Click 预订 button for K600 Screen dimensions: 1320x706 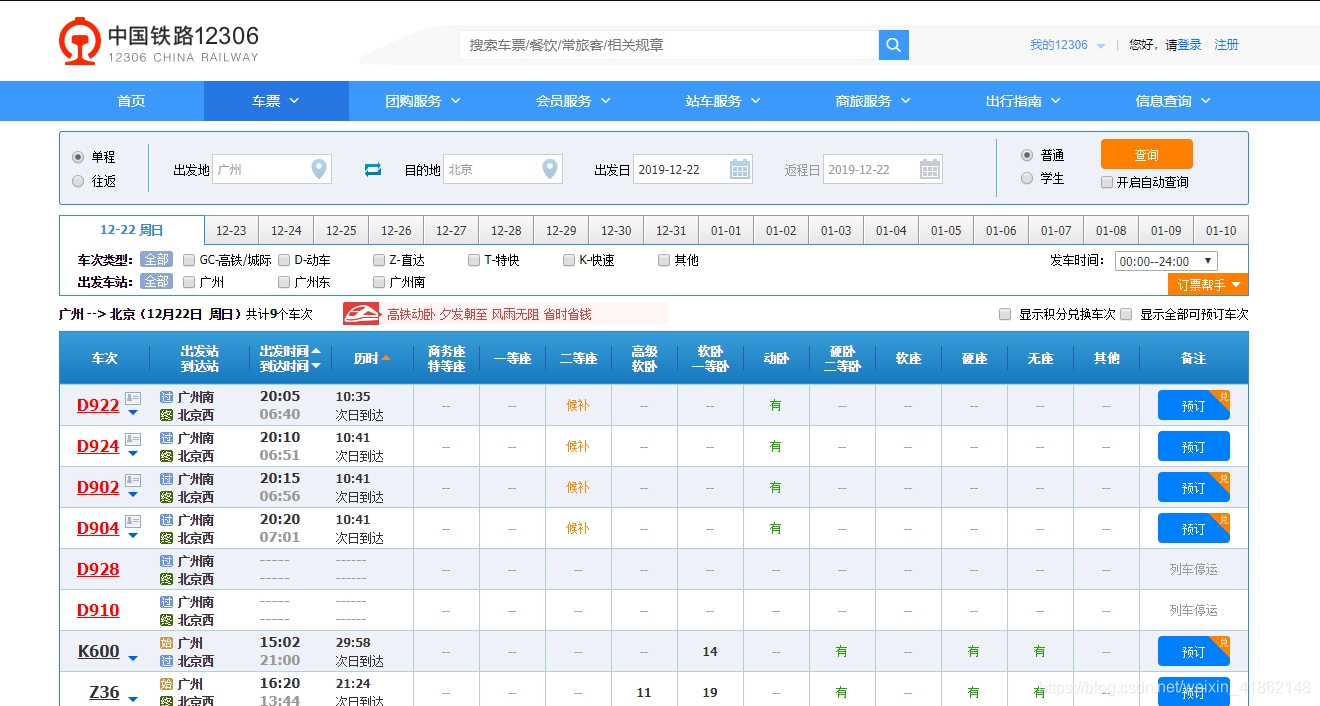(x=1194, y=651)
